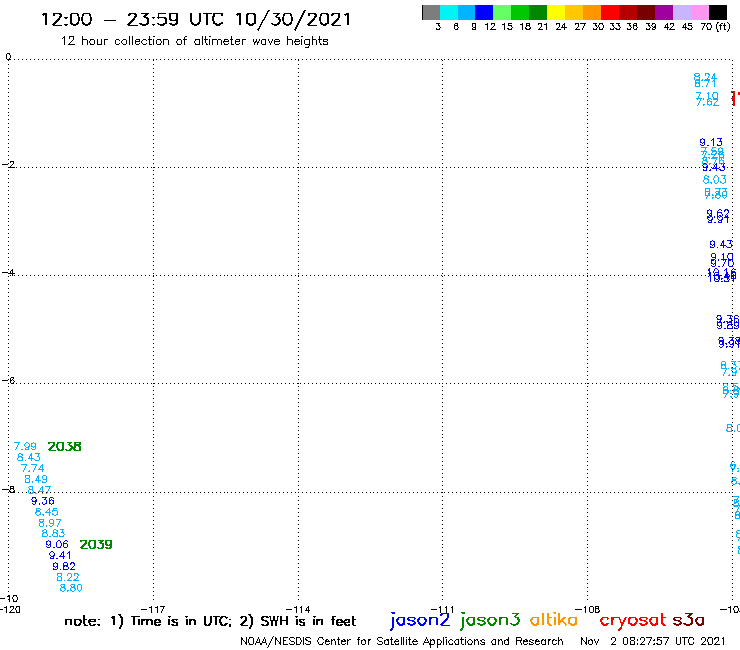The height and width of the screenshot is (650, 740).
Task: Select the 8.49 wave height reading
Action: tap(36, 479)
